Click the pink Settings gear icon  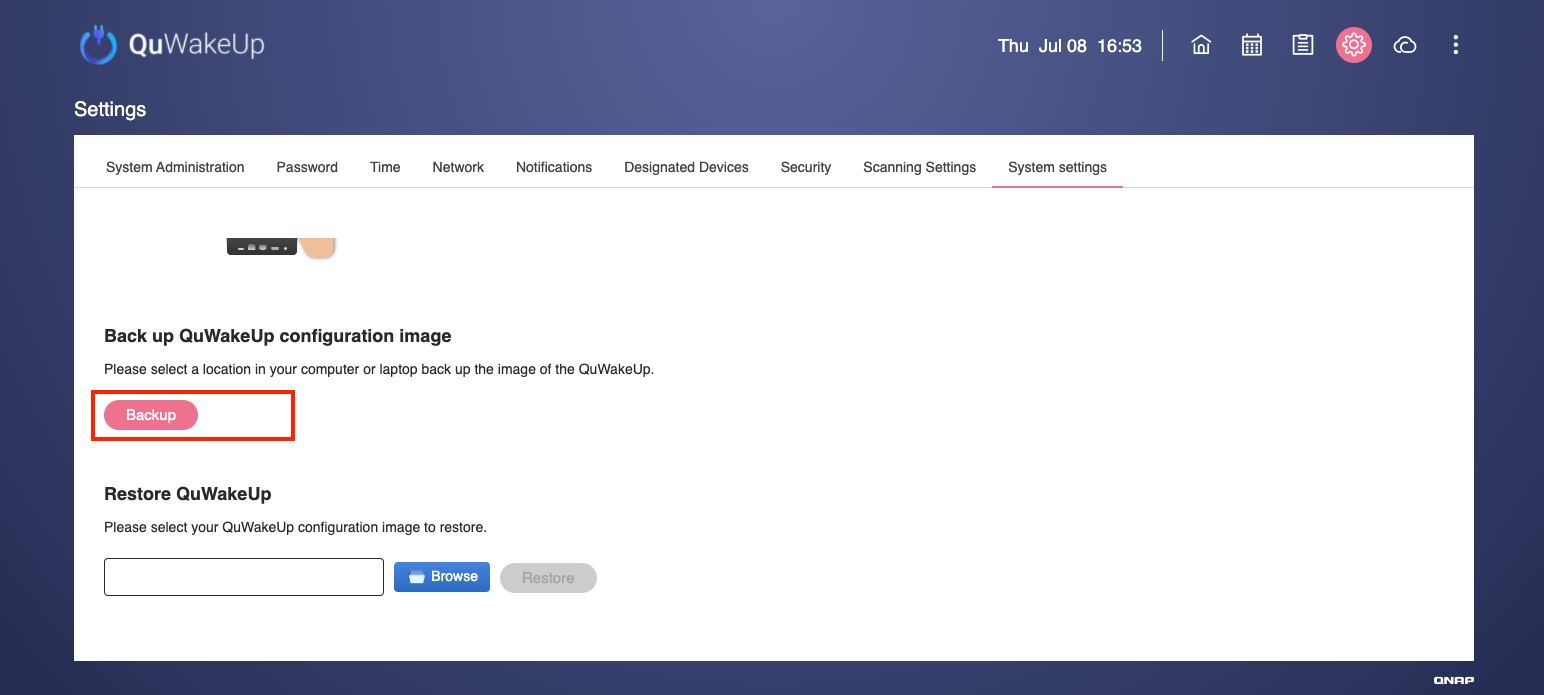(1353, 45)
